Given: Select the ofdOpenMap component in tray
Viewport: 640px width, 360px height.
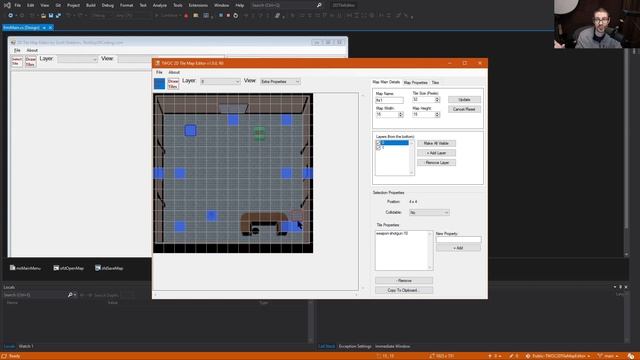Looking at the screenshot, I should (69, 268).
